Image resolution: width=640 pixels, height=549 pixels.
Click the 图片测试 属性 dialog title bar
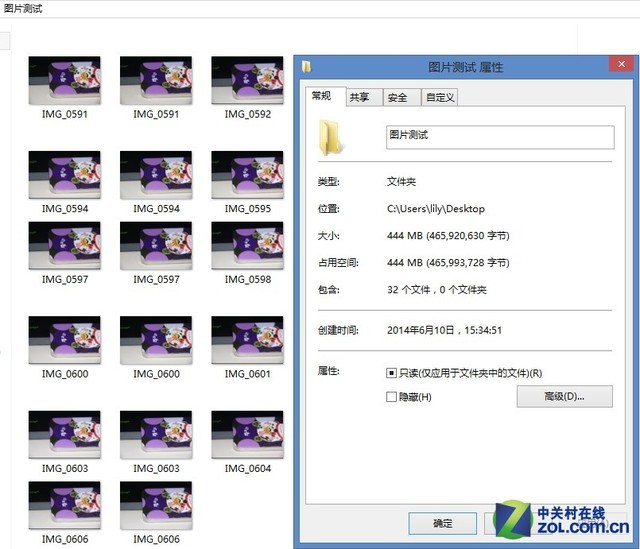pyautogui.click(x=466, y=67)
